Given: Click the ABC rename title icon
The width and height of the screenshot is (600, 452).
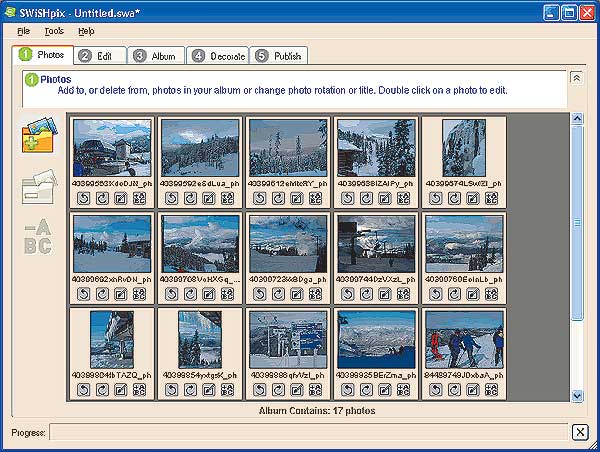Looking at the screenshot, I should pyautogui.click(x=38, y=236).
